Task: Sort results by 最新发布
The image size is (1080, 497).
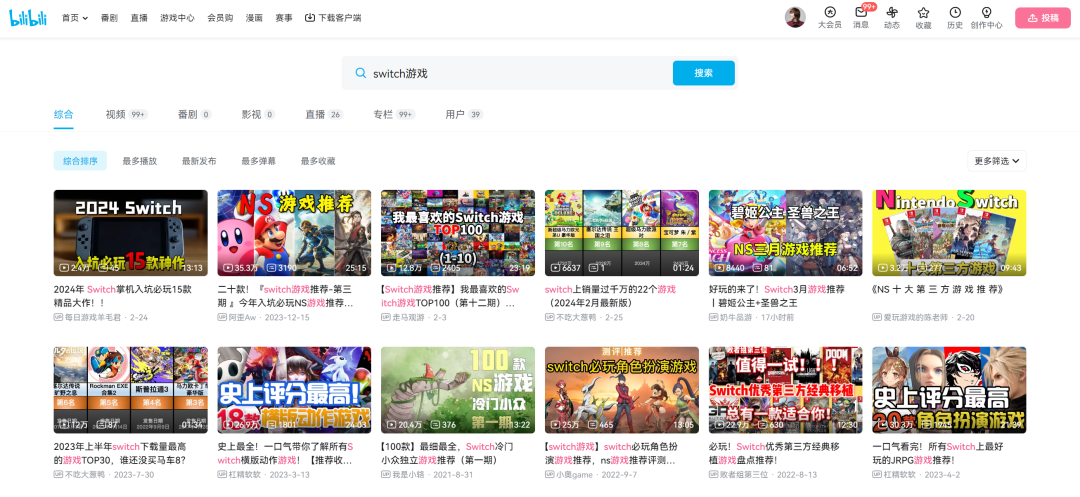Action: click(199, 161)
